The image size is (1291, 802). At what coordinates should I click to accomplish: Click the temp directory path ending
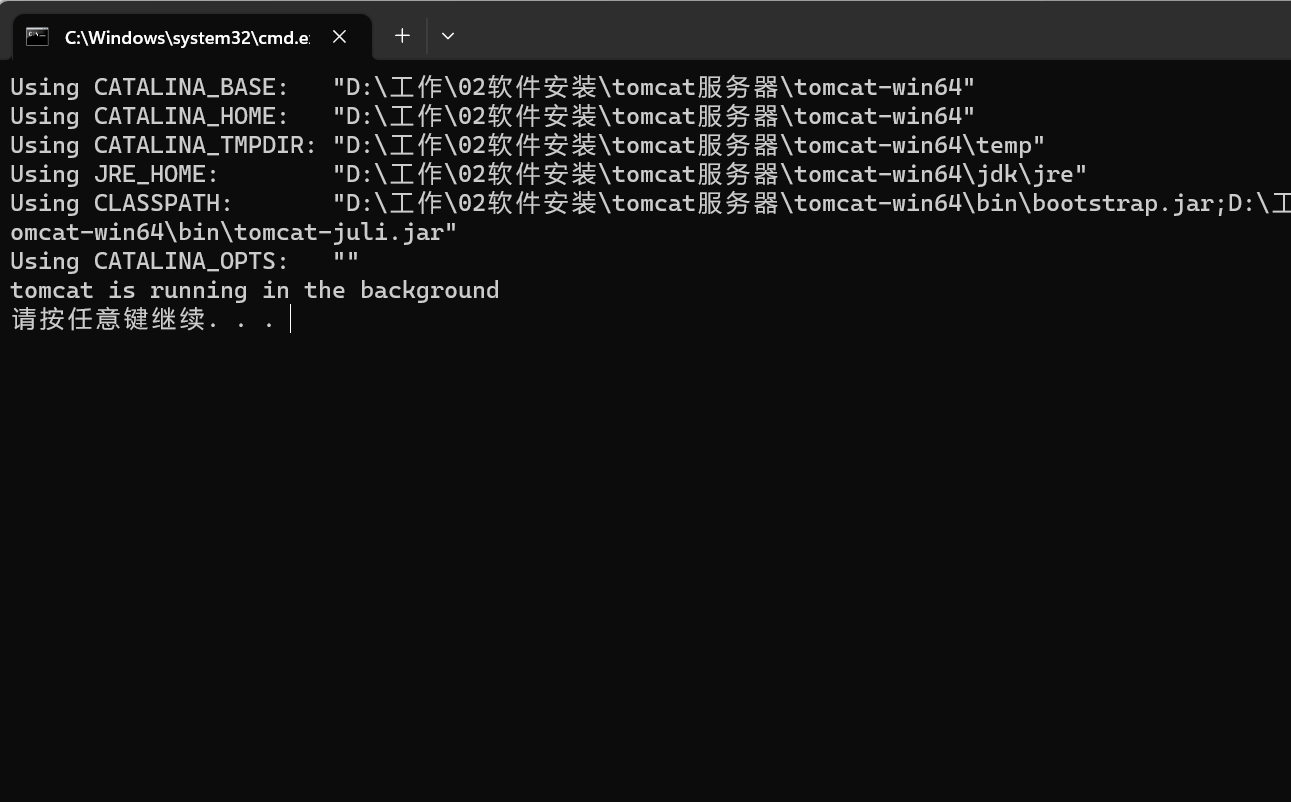coord(1003,145)
